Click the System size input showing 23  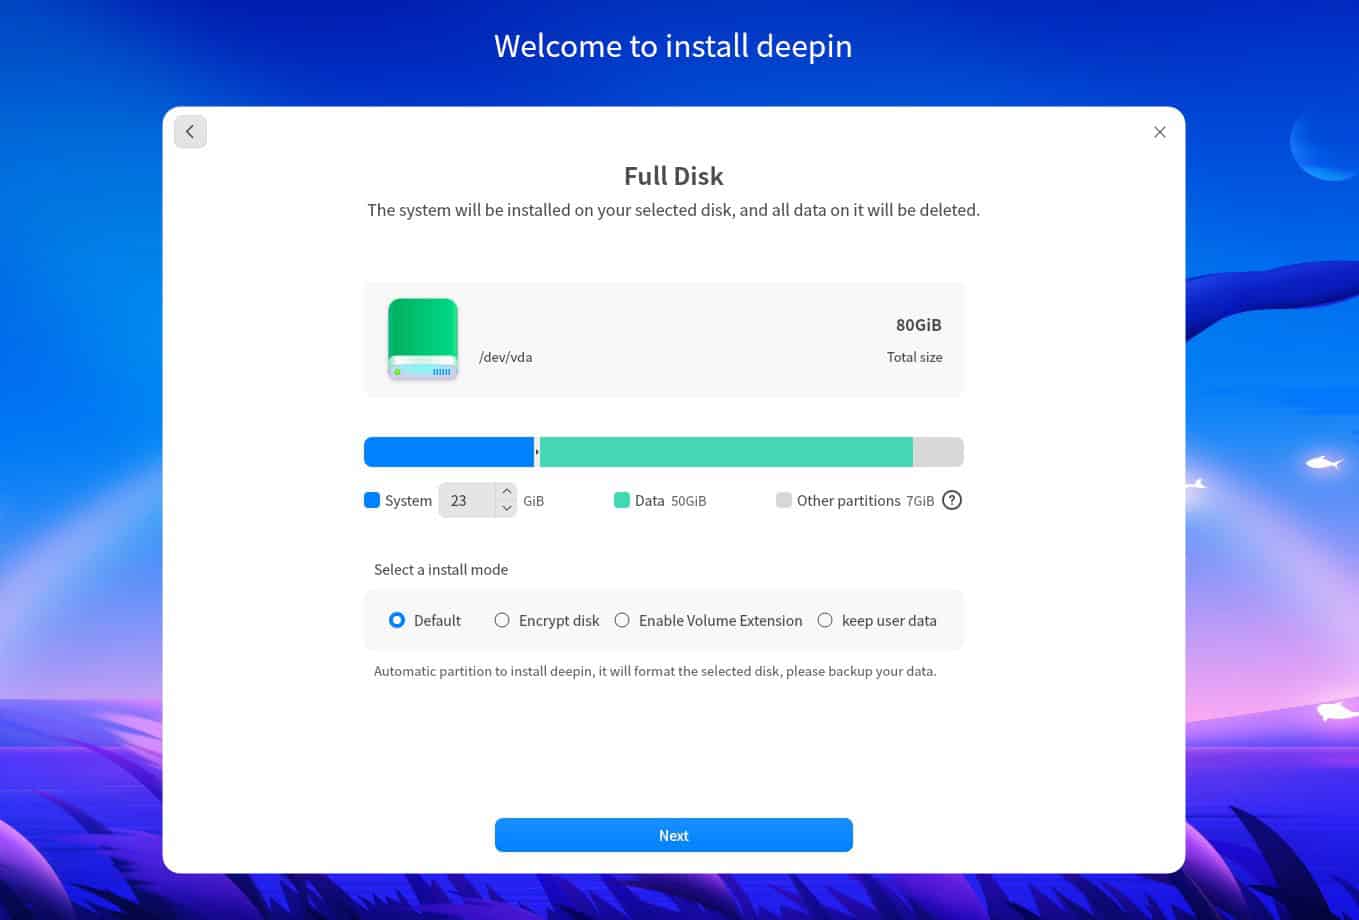(x=467, y=500)
